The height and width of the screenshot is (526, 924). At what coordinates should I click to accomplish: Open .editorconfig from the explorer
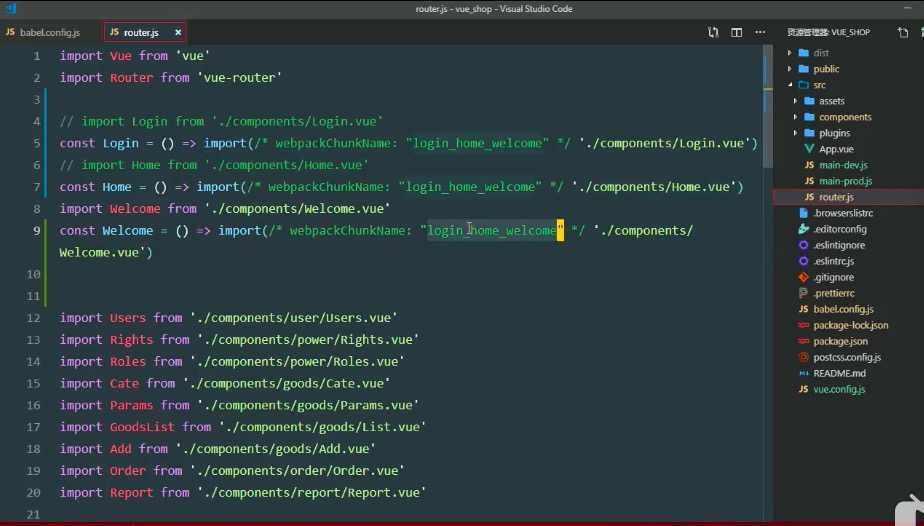pos(840,229)
